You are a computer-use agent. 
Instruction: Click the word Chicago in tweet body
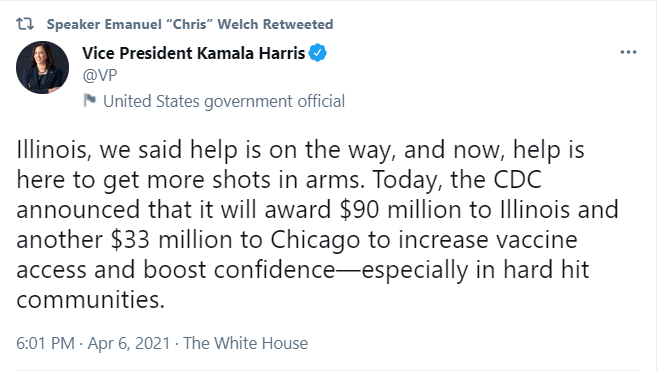click(315, 240)
